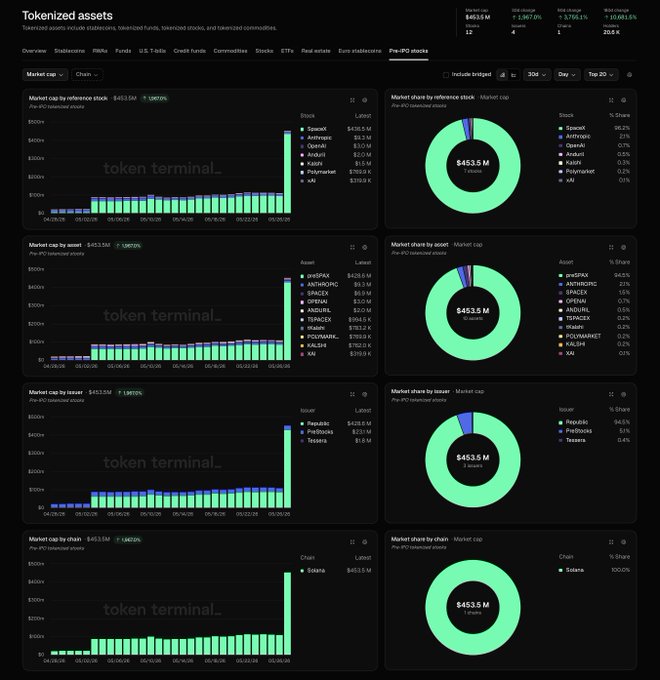
Task: Click Tessera color swatch in Market share by issuer legend
Action: [560, 440]
